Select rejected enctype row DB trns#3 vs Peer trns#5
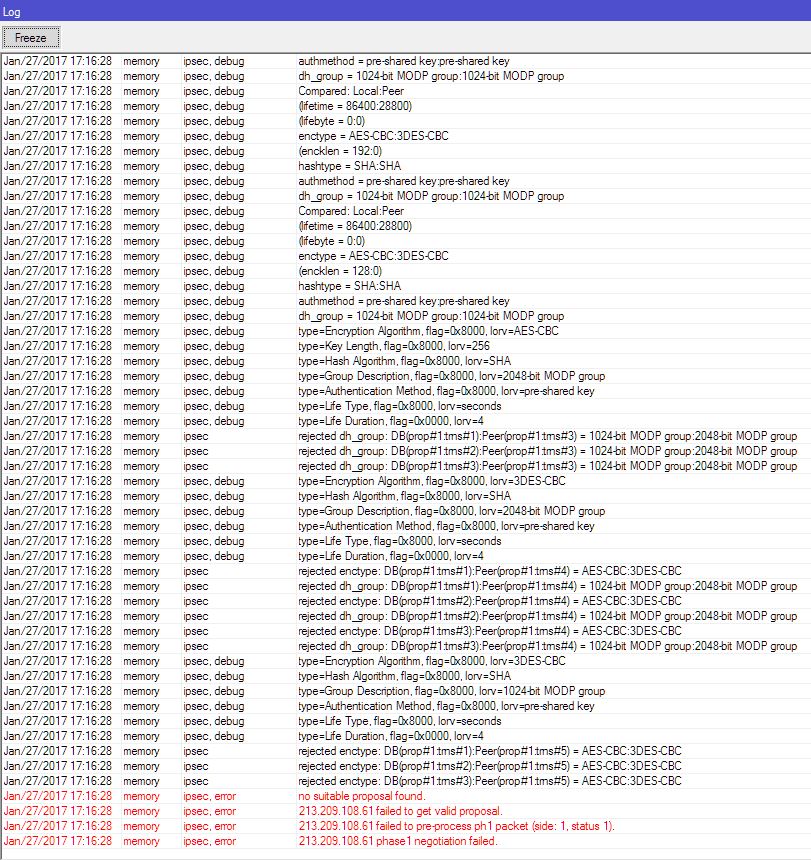This screenshot has height=860, width=811. pyautogui.click(x=406, y=781)
